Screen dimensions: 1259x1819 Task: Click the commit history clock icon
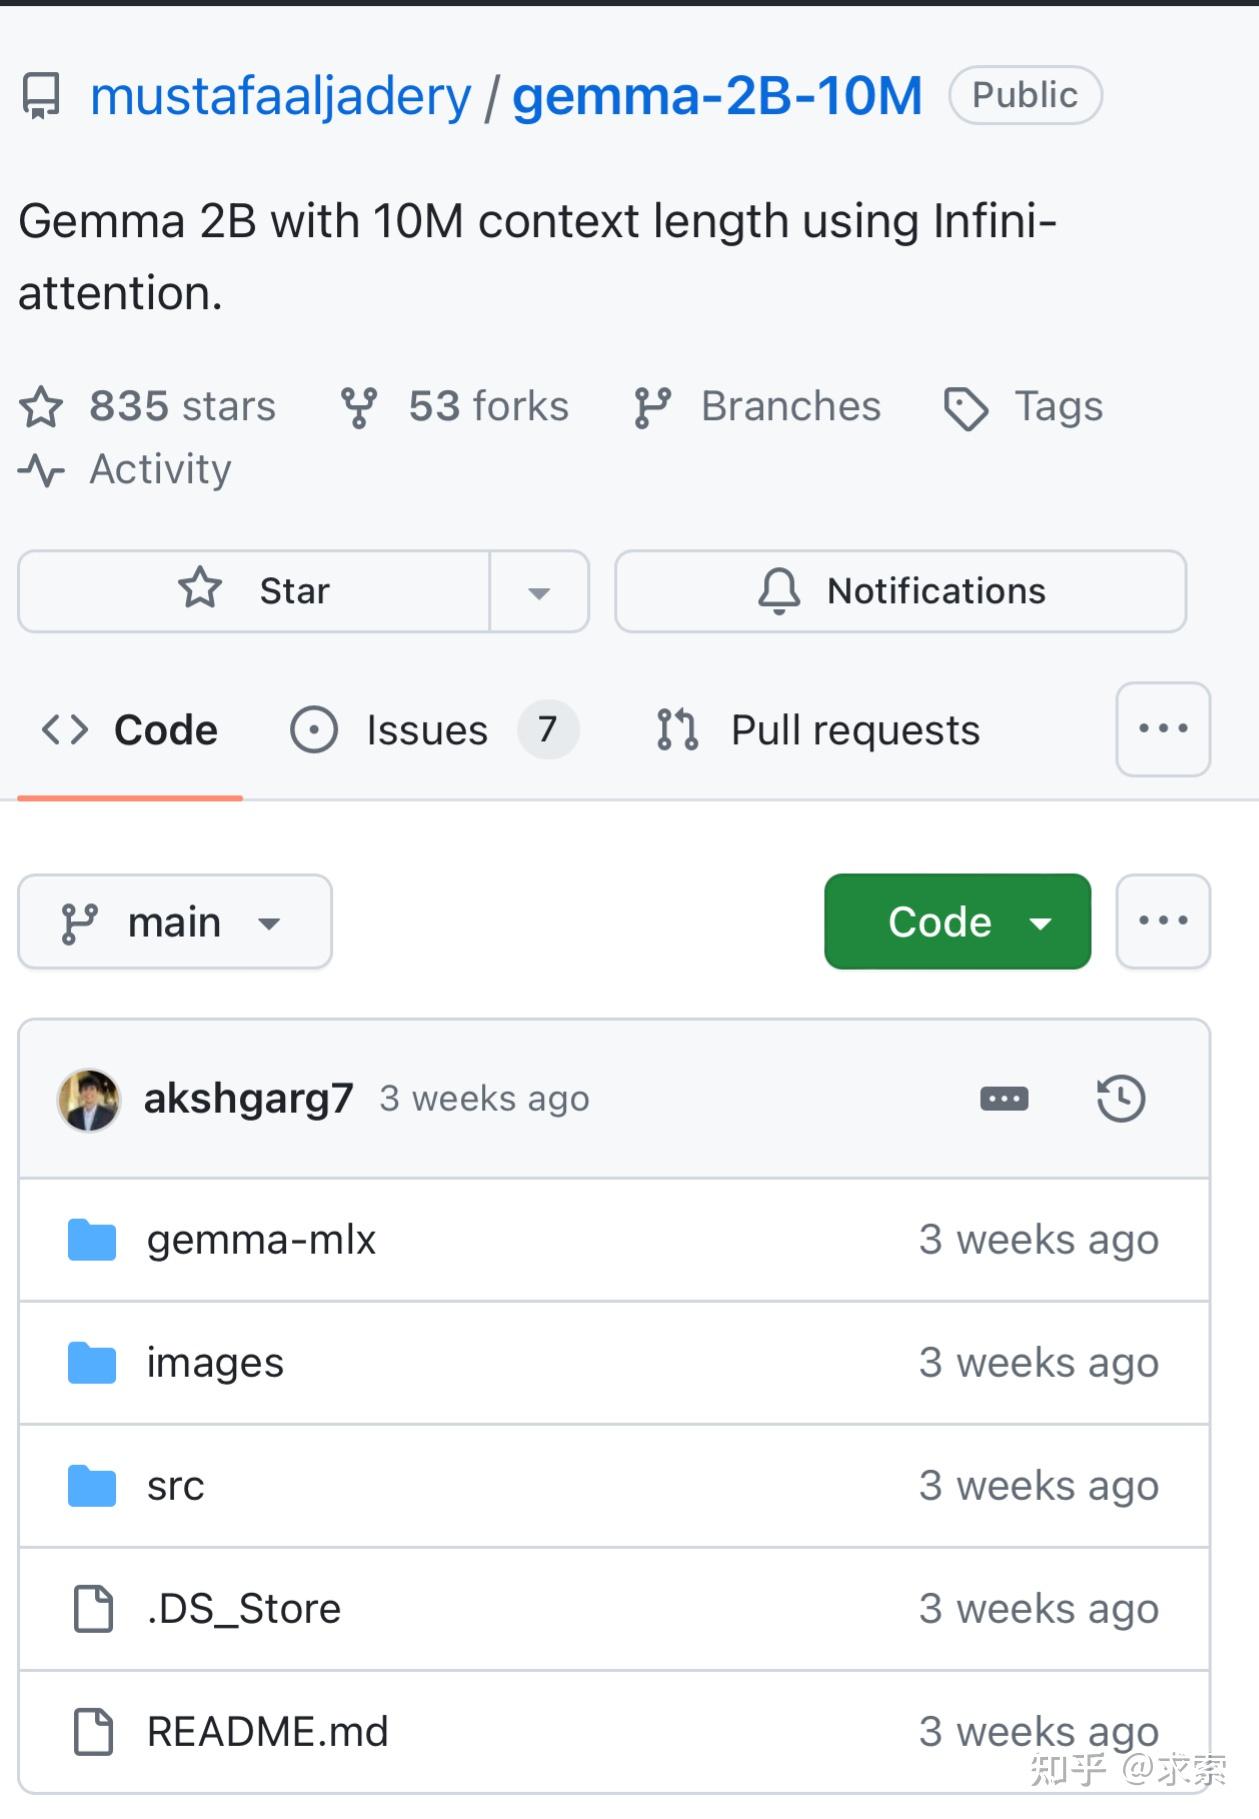pos(1120,1098)
